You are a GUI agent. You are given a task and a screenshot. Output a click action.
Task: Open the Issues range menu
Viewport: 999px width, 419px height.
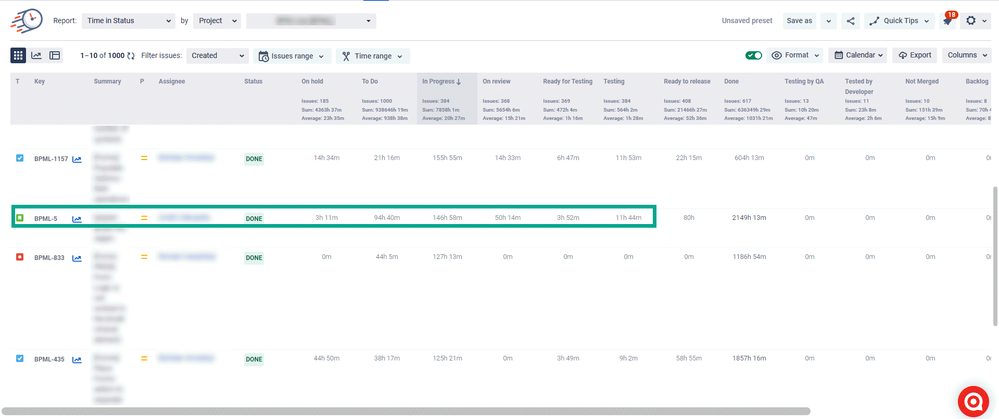(292, 56)
